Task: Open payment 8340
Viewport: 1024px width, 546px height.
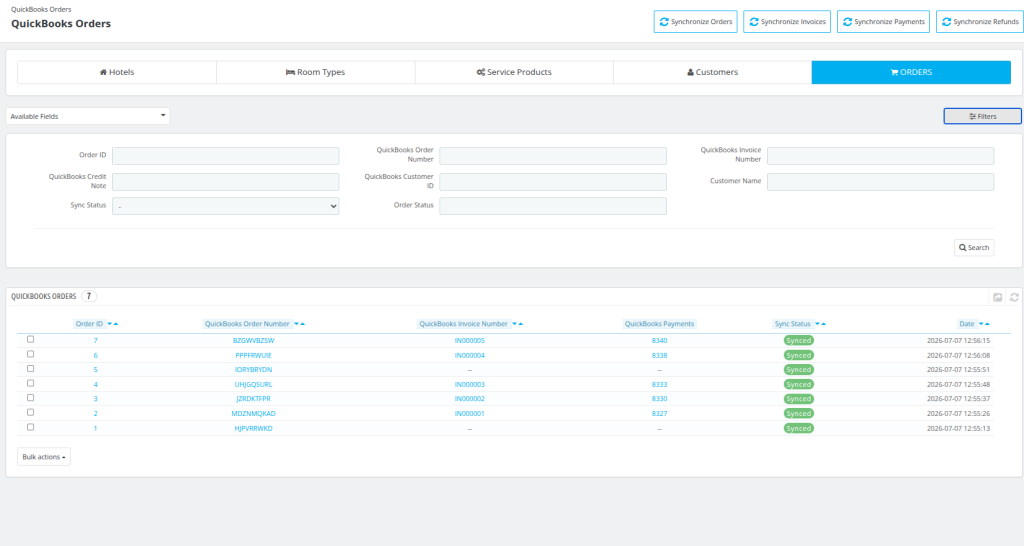Action: pos(660,340)
